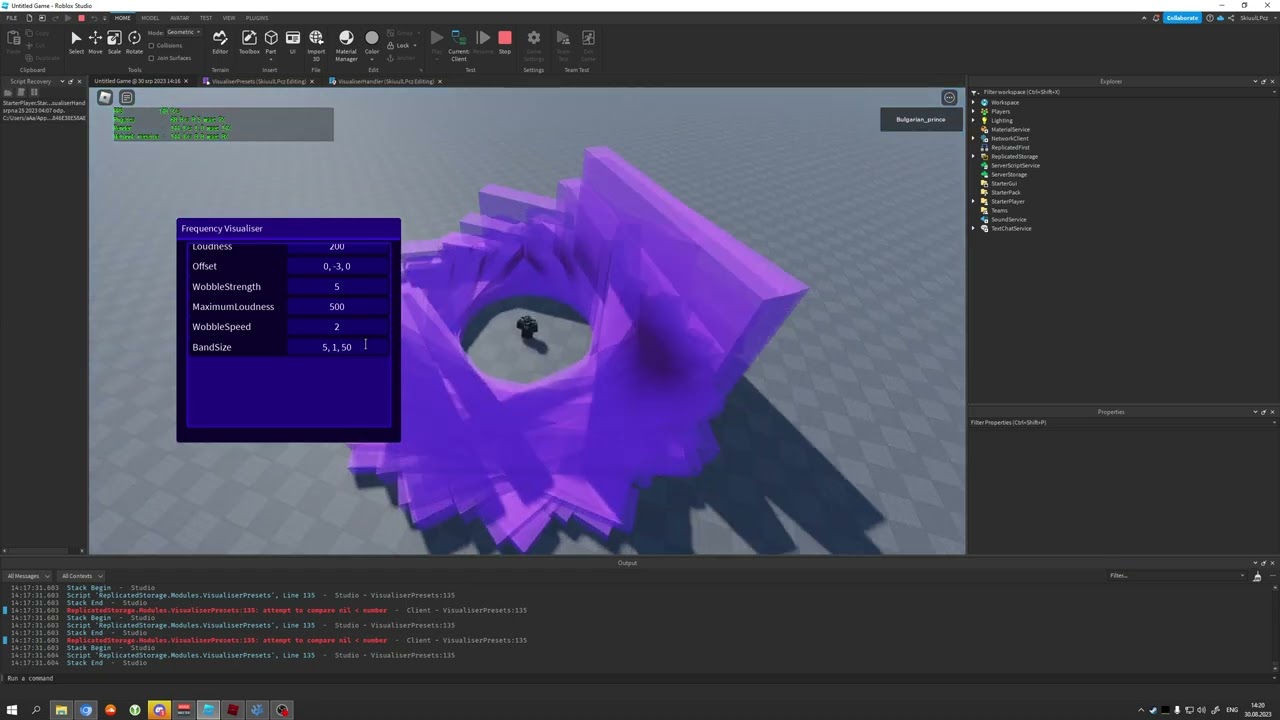
Task: Open the VisualiserPresets script tab
Action: pos(258,81)
